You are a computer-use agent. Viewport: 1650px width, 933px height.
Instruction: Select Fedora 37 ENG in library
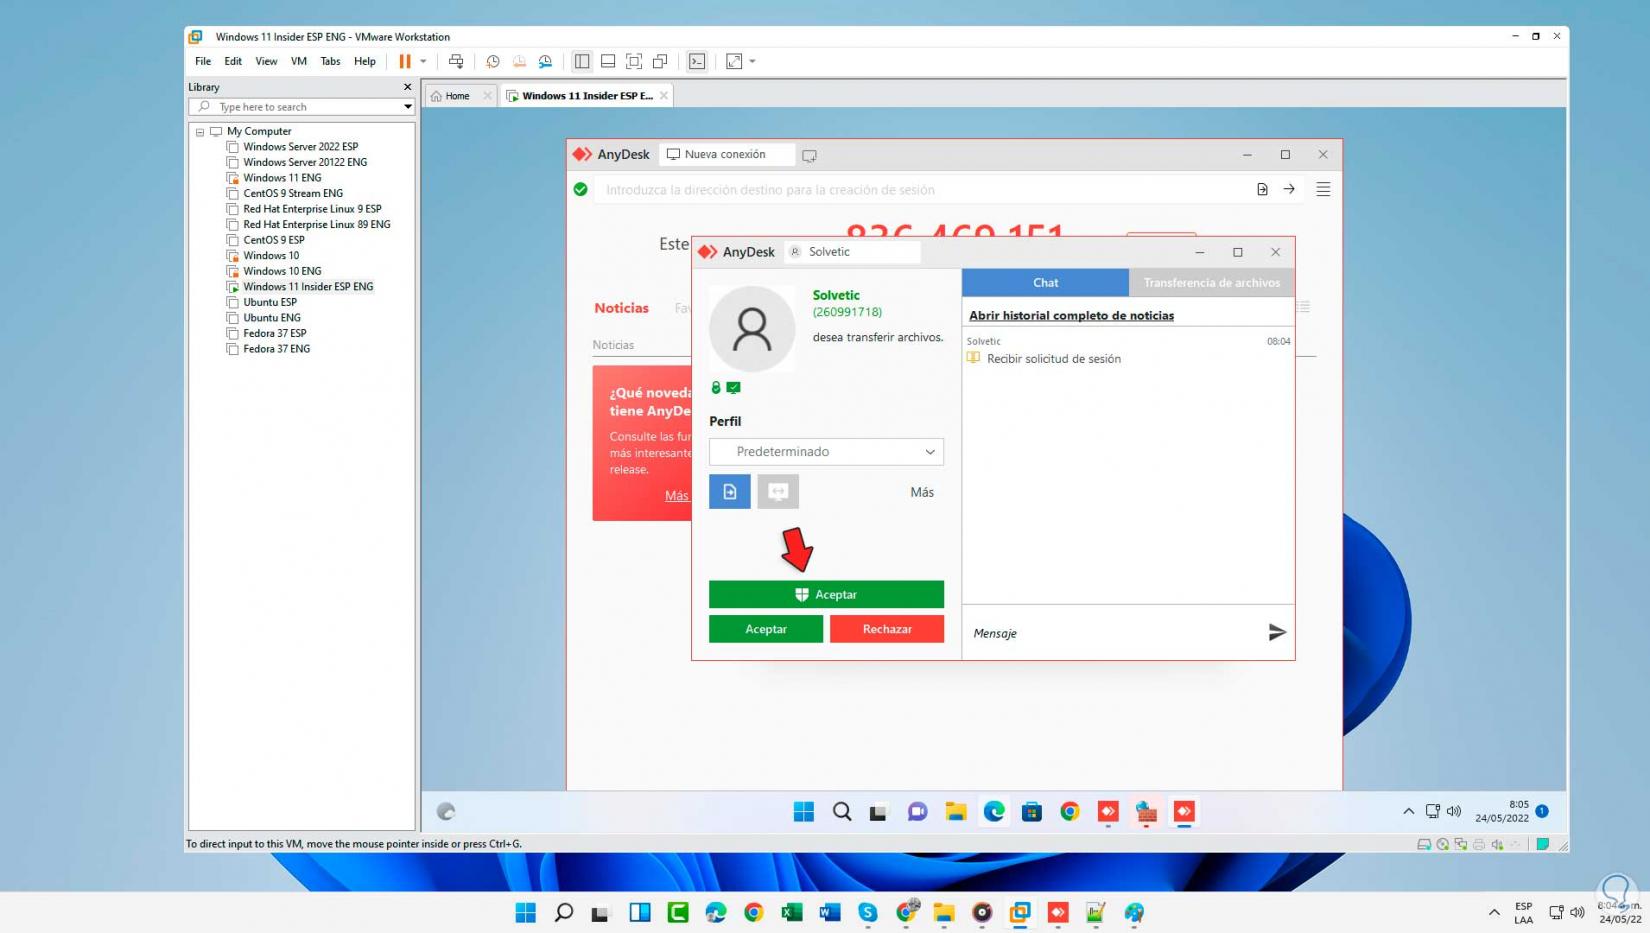click(276, 349)
